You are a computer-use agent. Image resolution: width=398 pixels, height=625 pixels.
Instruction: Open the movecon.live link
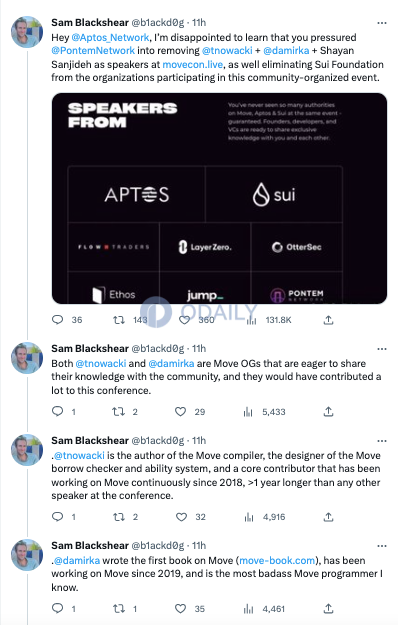click(x=192, y=64)
